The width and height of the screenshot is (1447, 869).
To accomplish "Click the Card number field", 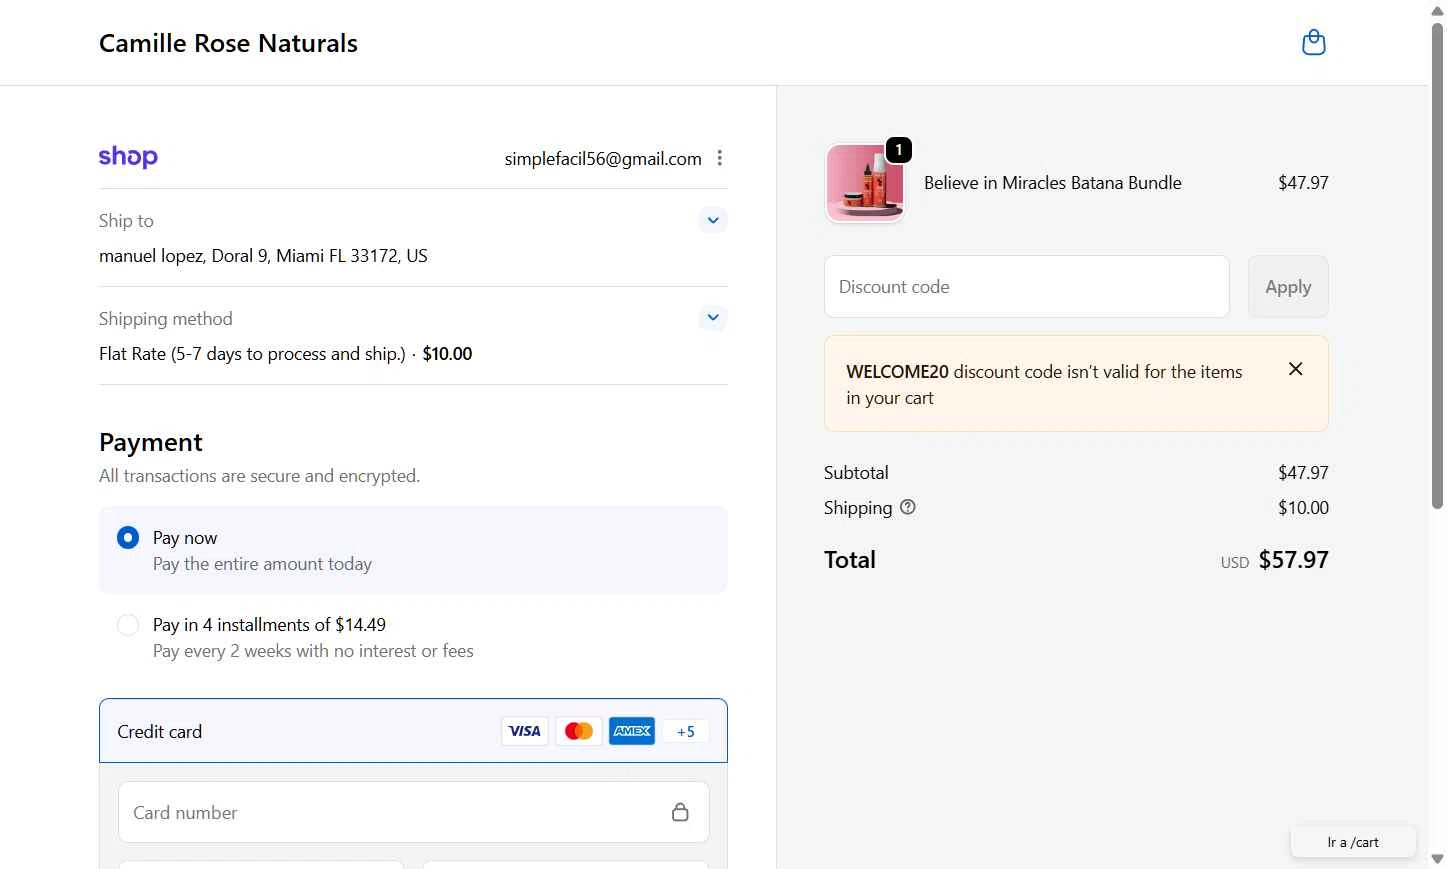I will (x=414, y=812).
